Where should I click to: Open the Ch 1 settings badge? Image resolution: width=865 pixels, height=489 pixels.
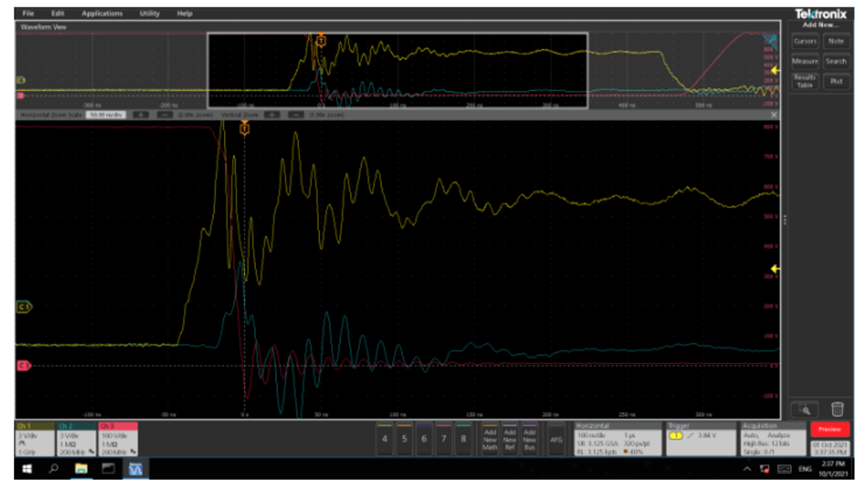pyautogui.click(x=35, y=438)
